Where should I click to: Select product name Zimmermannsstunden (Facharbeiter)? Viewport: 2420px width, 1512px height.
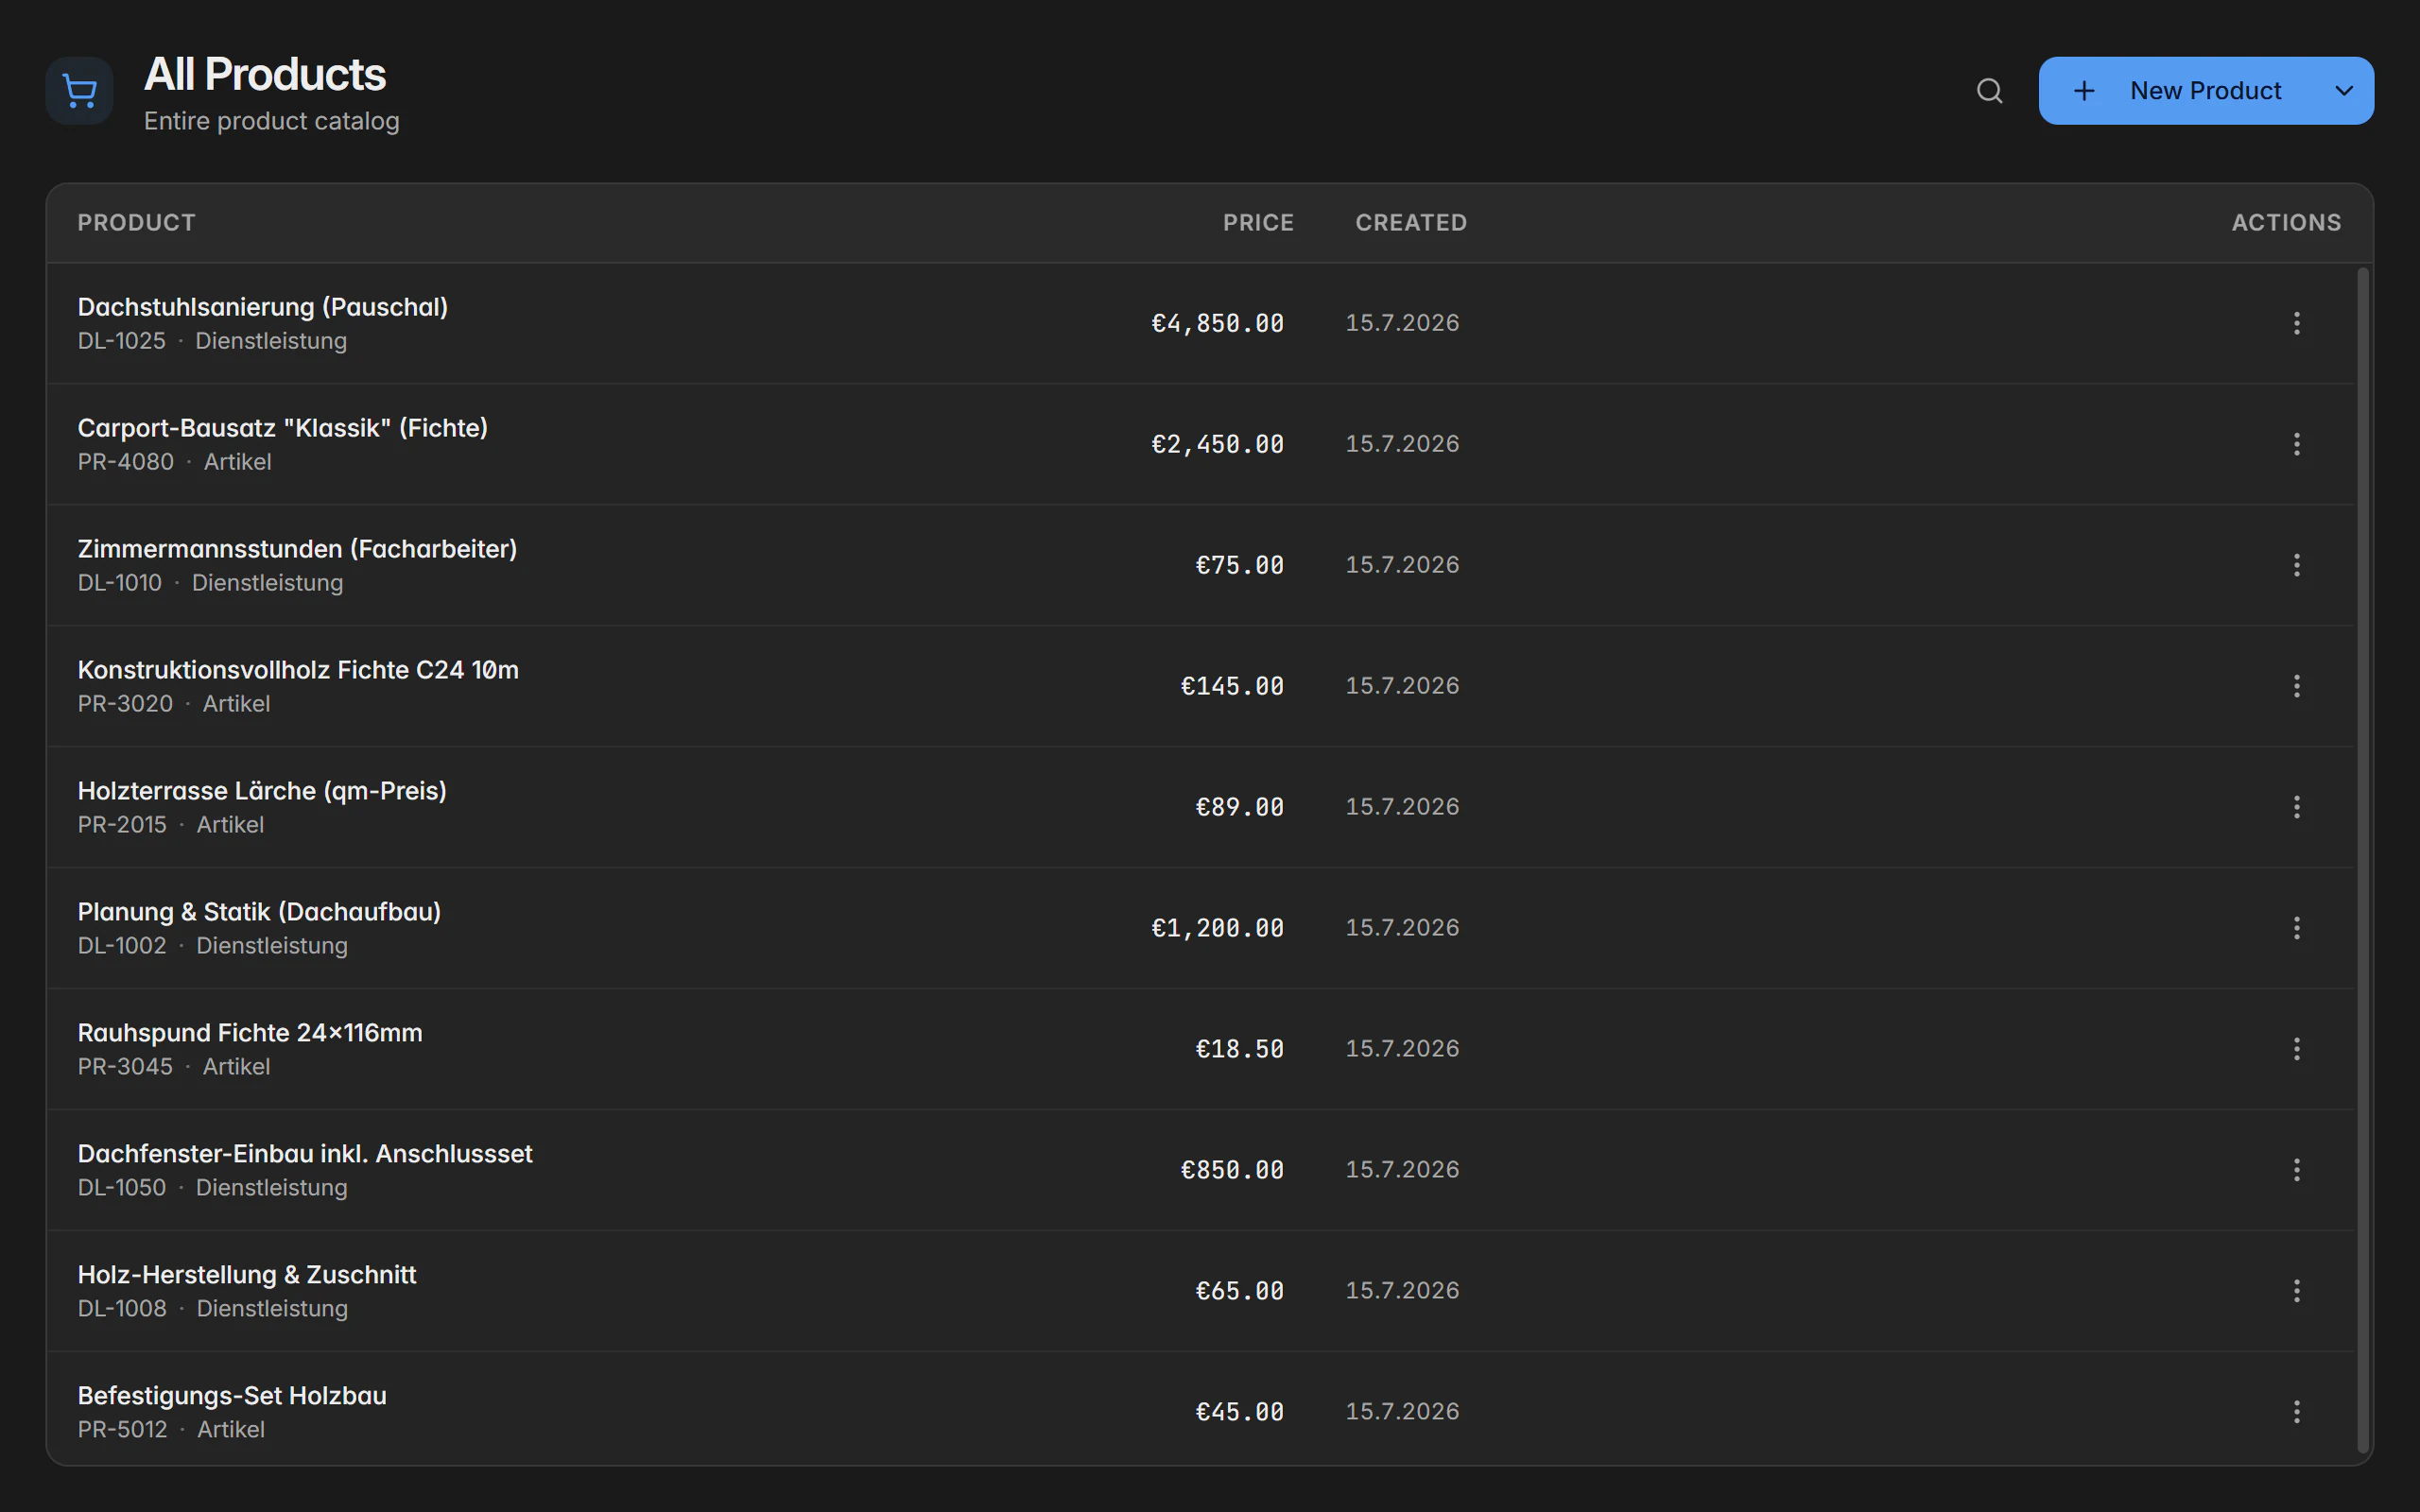tap(297, 549)
